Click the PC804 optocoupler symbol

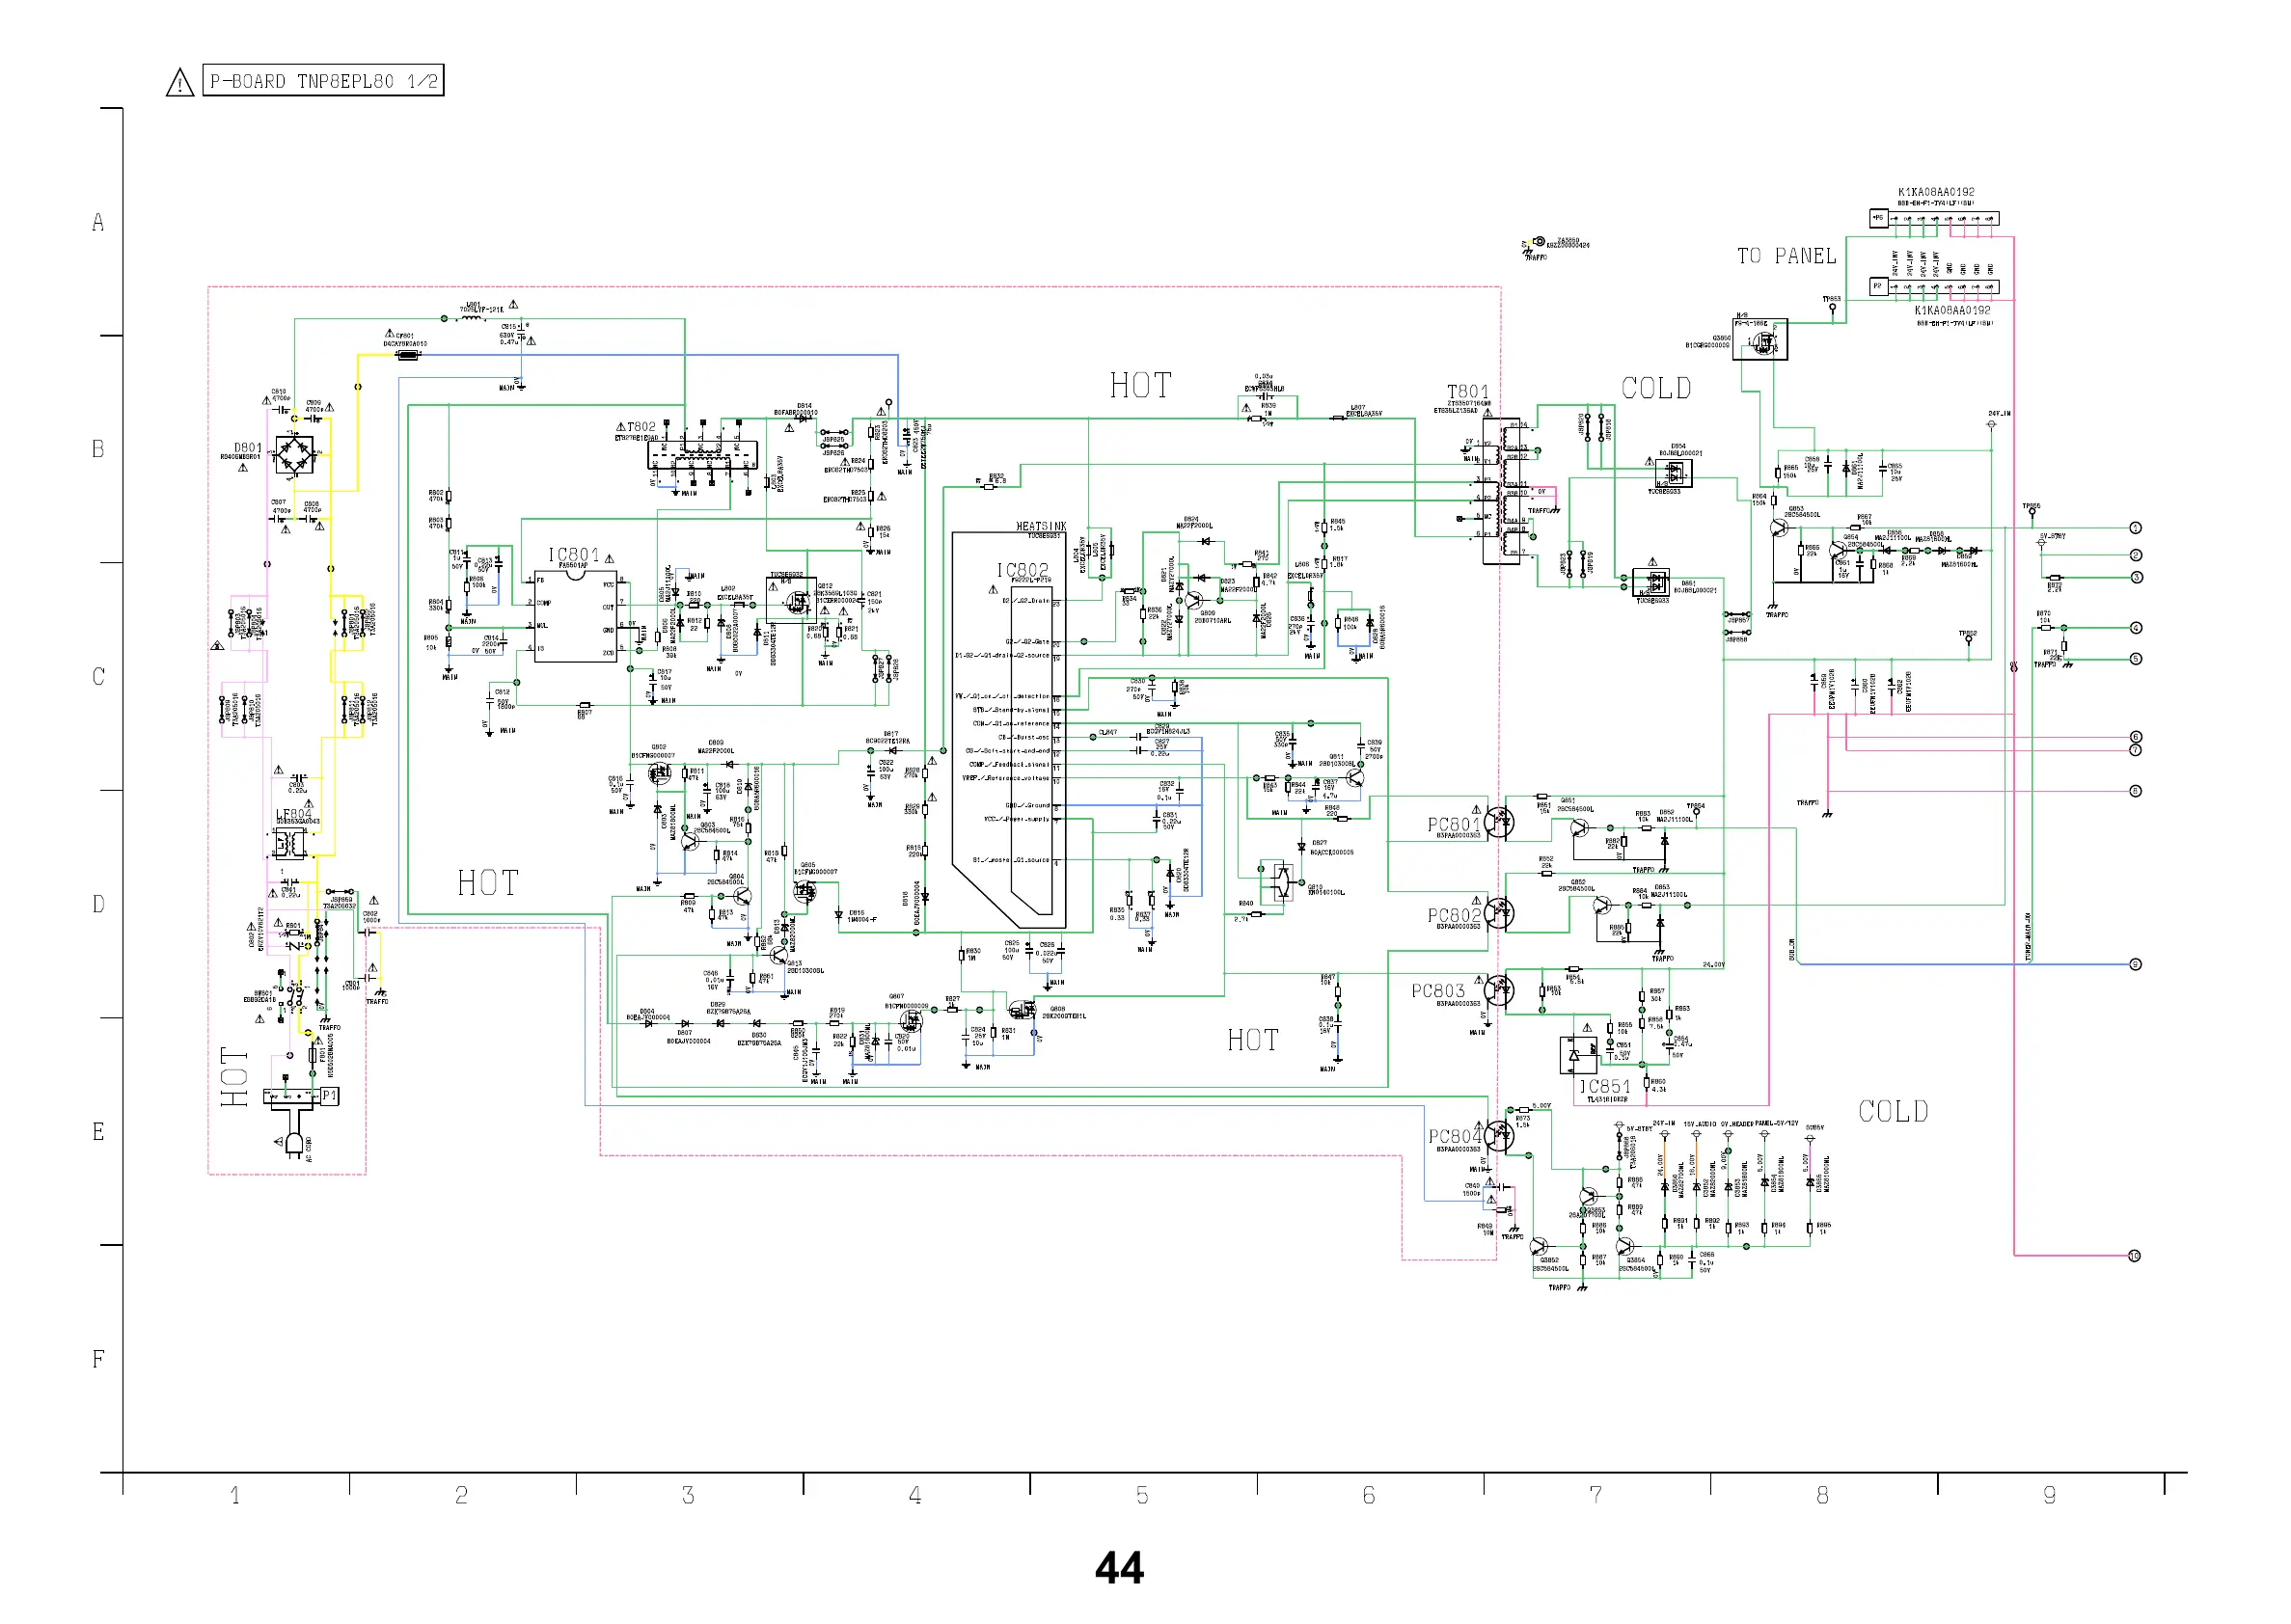point(1499,1136)
